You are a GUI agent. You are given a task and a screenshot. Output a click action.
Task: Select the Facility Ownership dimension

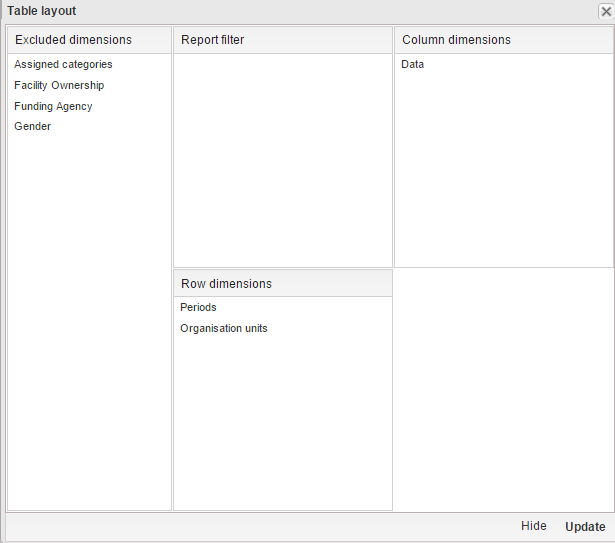tap(59, 85)
